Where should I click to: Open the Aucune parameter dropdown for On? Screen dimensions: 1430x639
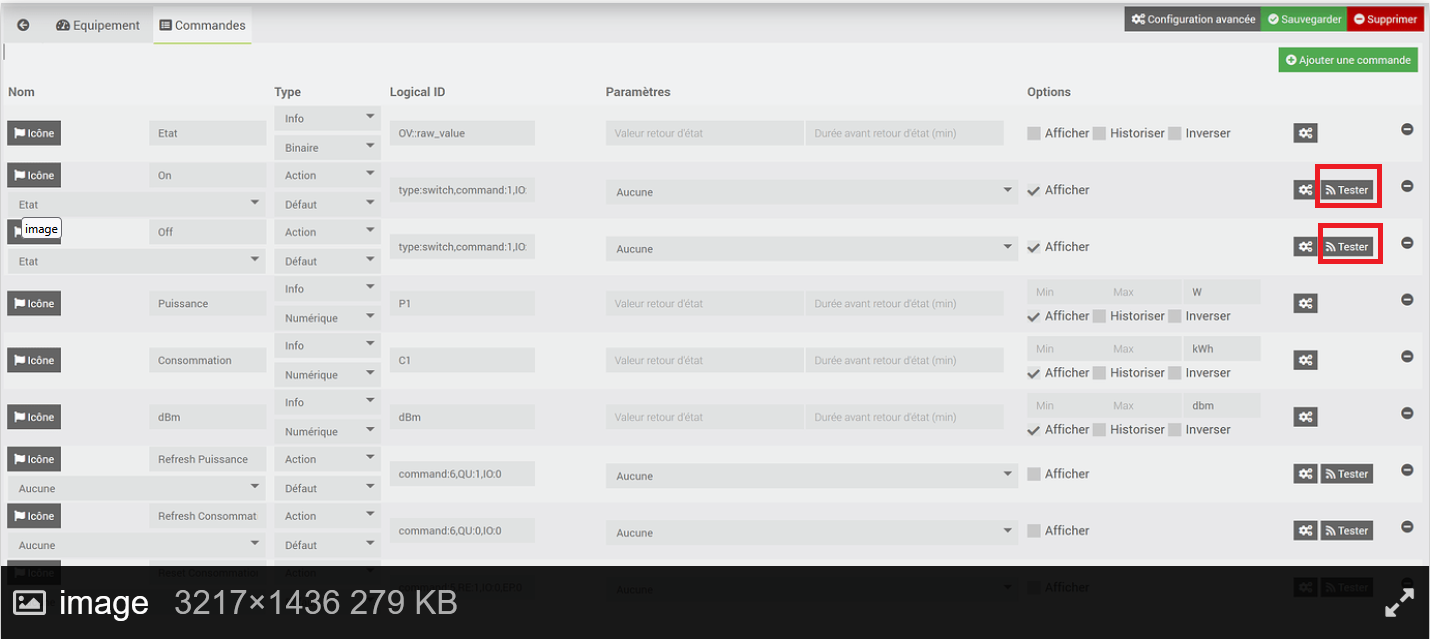810,192
